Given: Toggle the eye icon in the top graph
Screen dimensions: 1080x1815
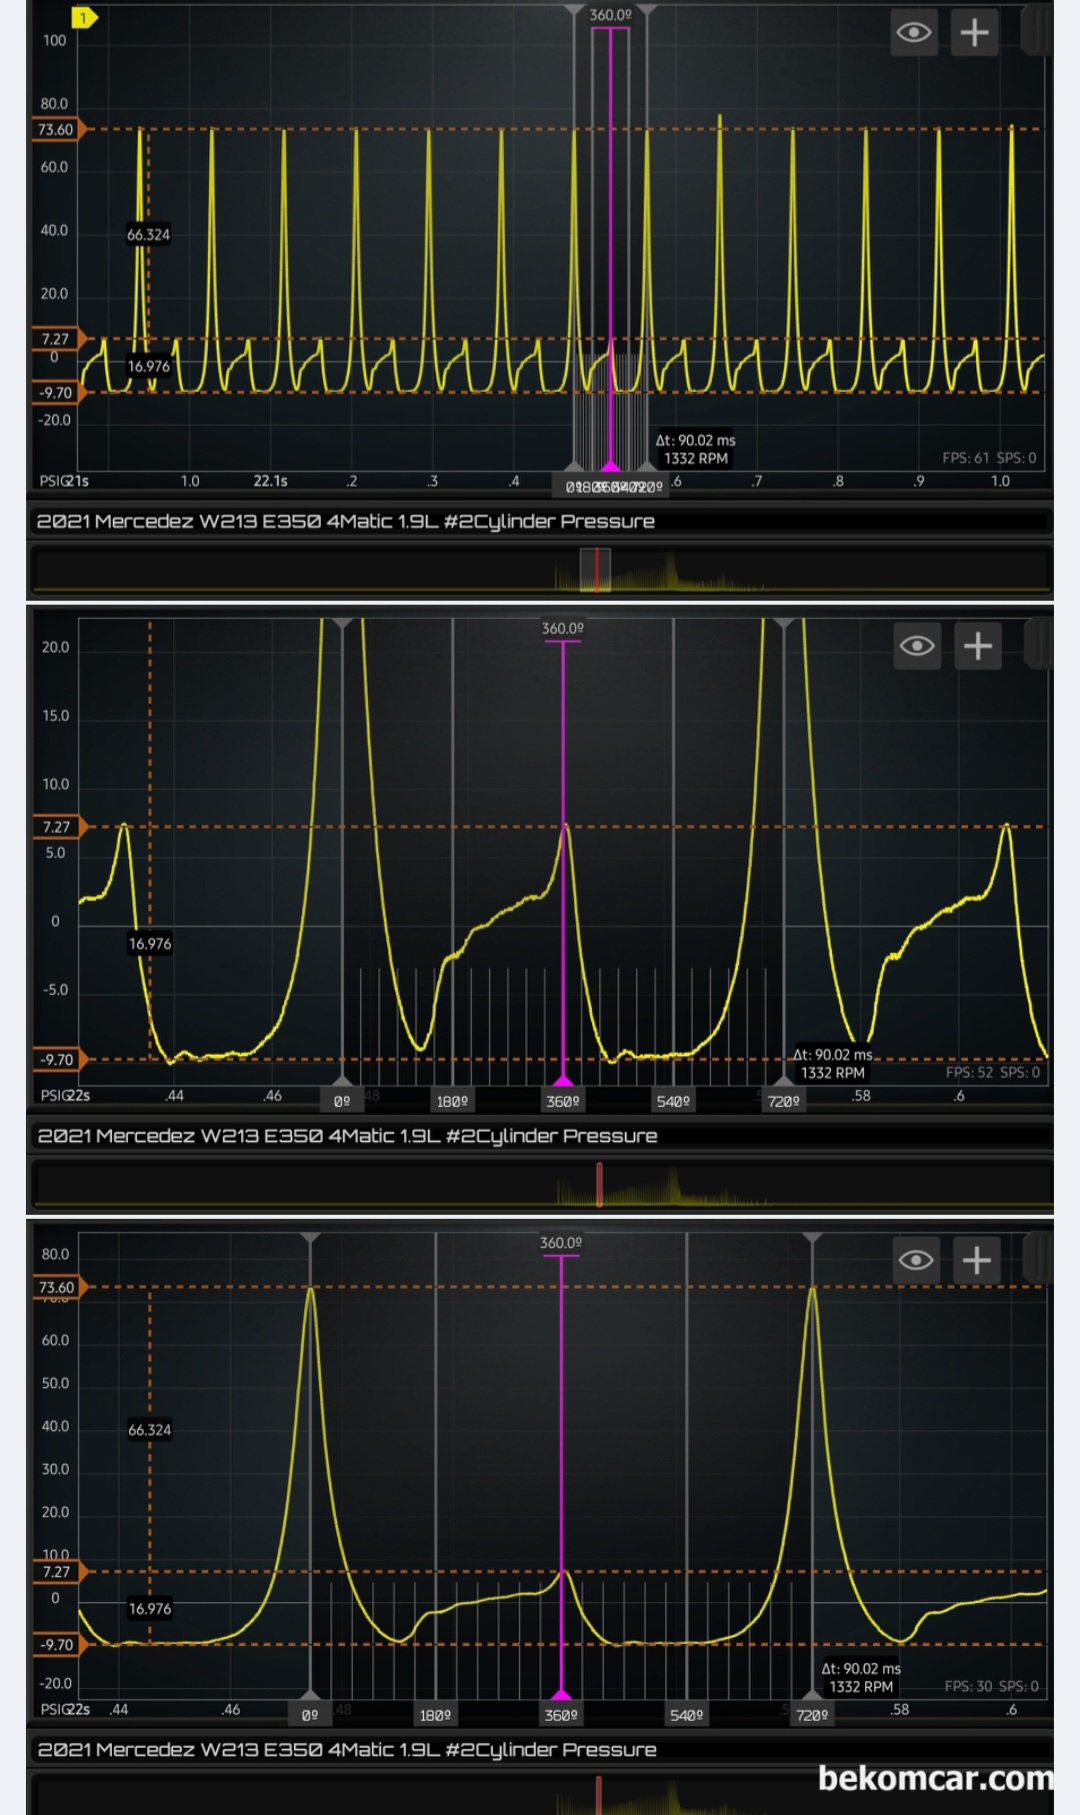Looking at the screenshot, I should tap(913, 33).
